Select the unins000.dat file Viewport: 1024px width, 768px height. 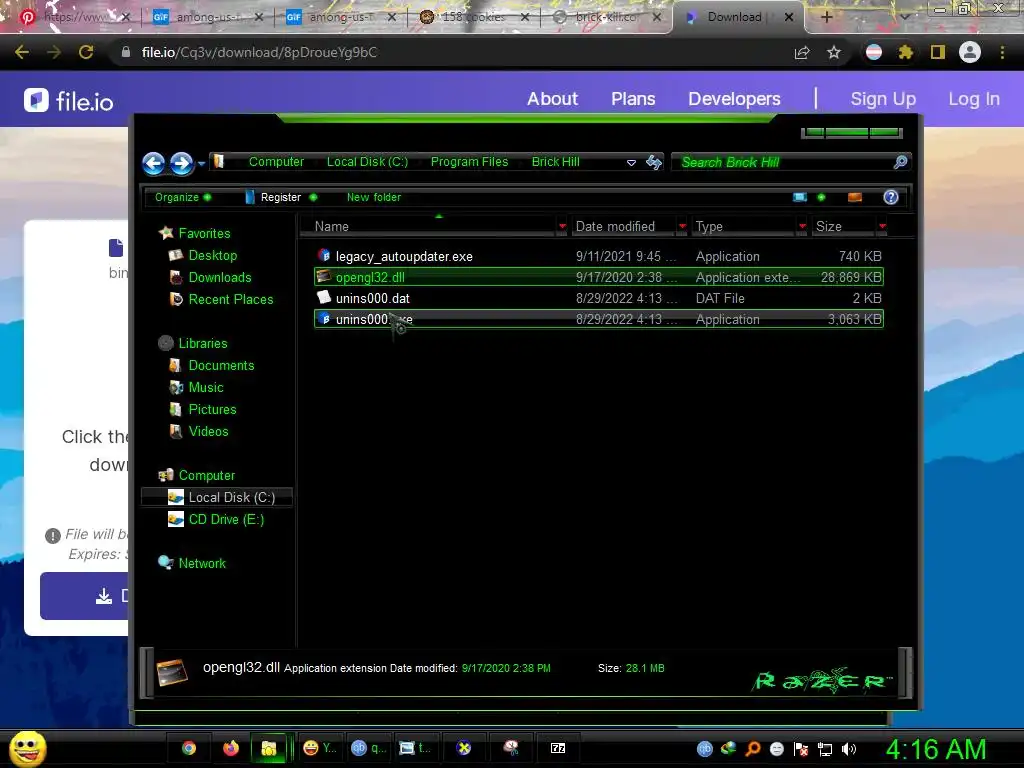tap(599, 298)
